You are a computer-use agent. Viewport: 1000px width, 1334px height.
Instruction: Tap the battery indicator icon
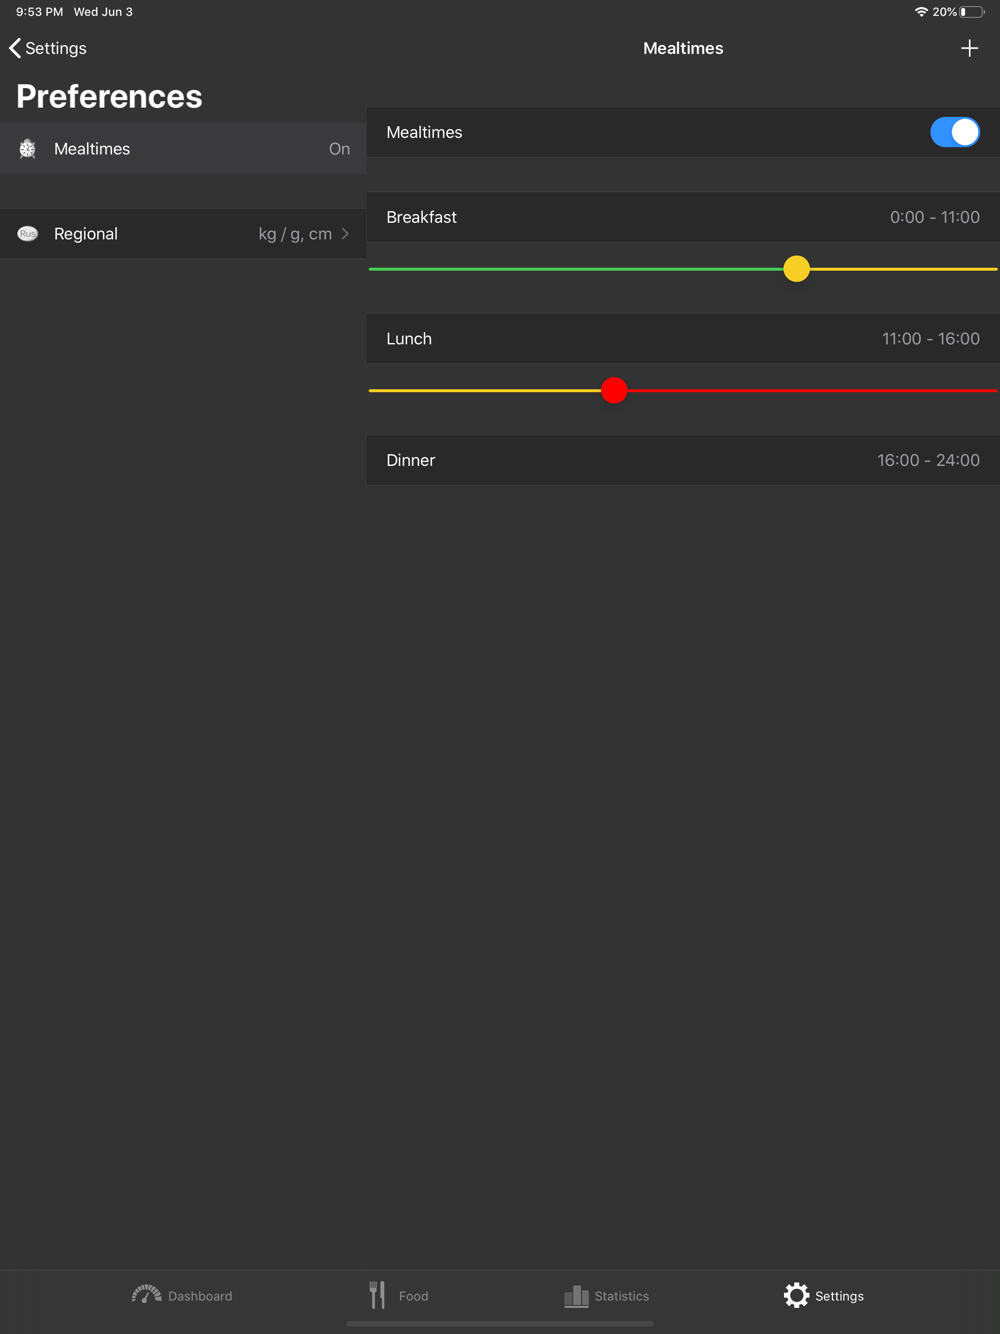coord(972,12)
